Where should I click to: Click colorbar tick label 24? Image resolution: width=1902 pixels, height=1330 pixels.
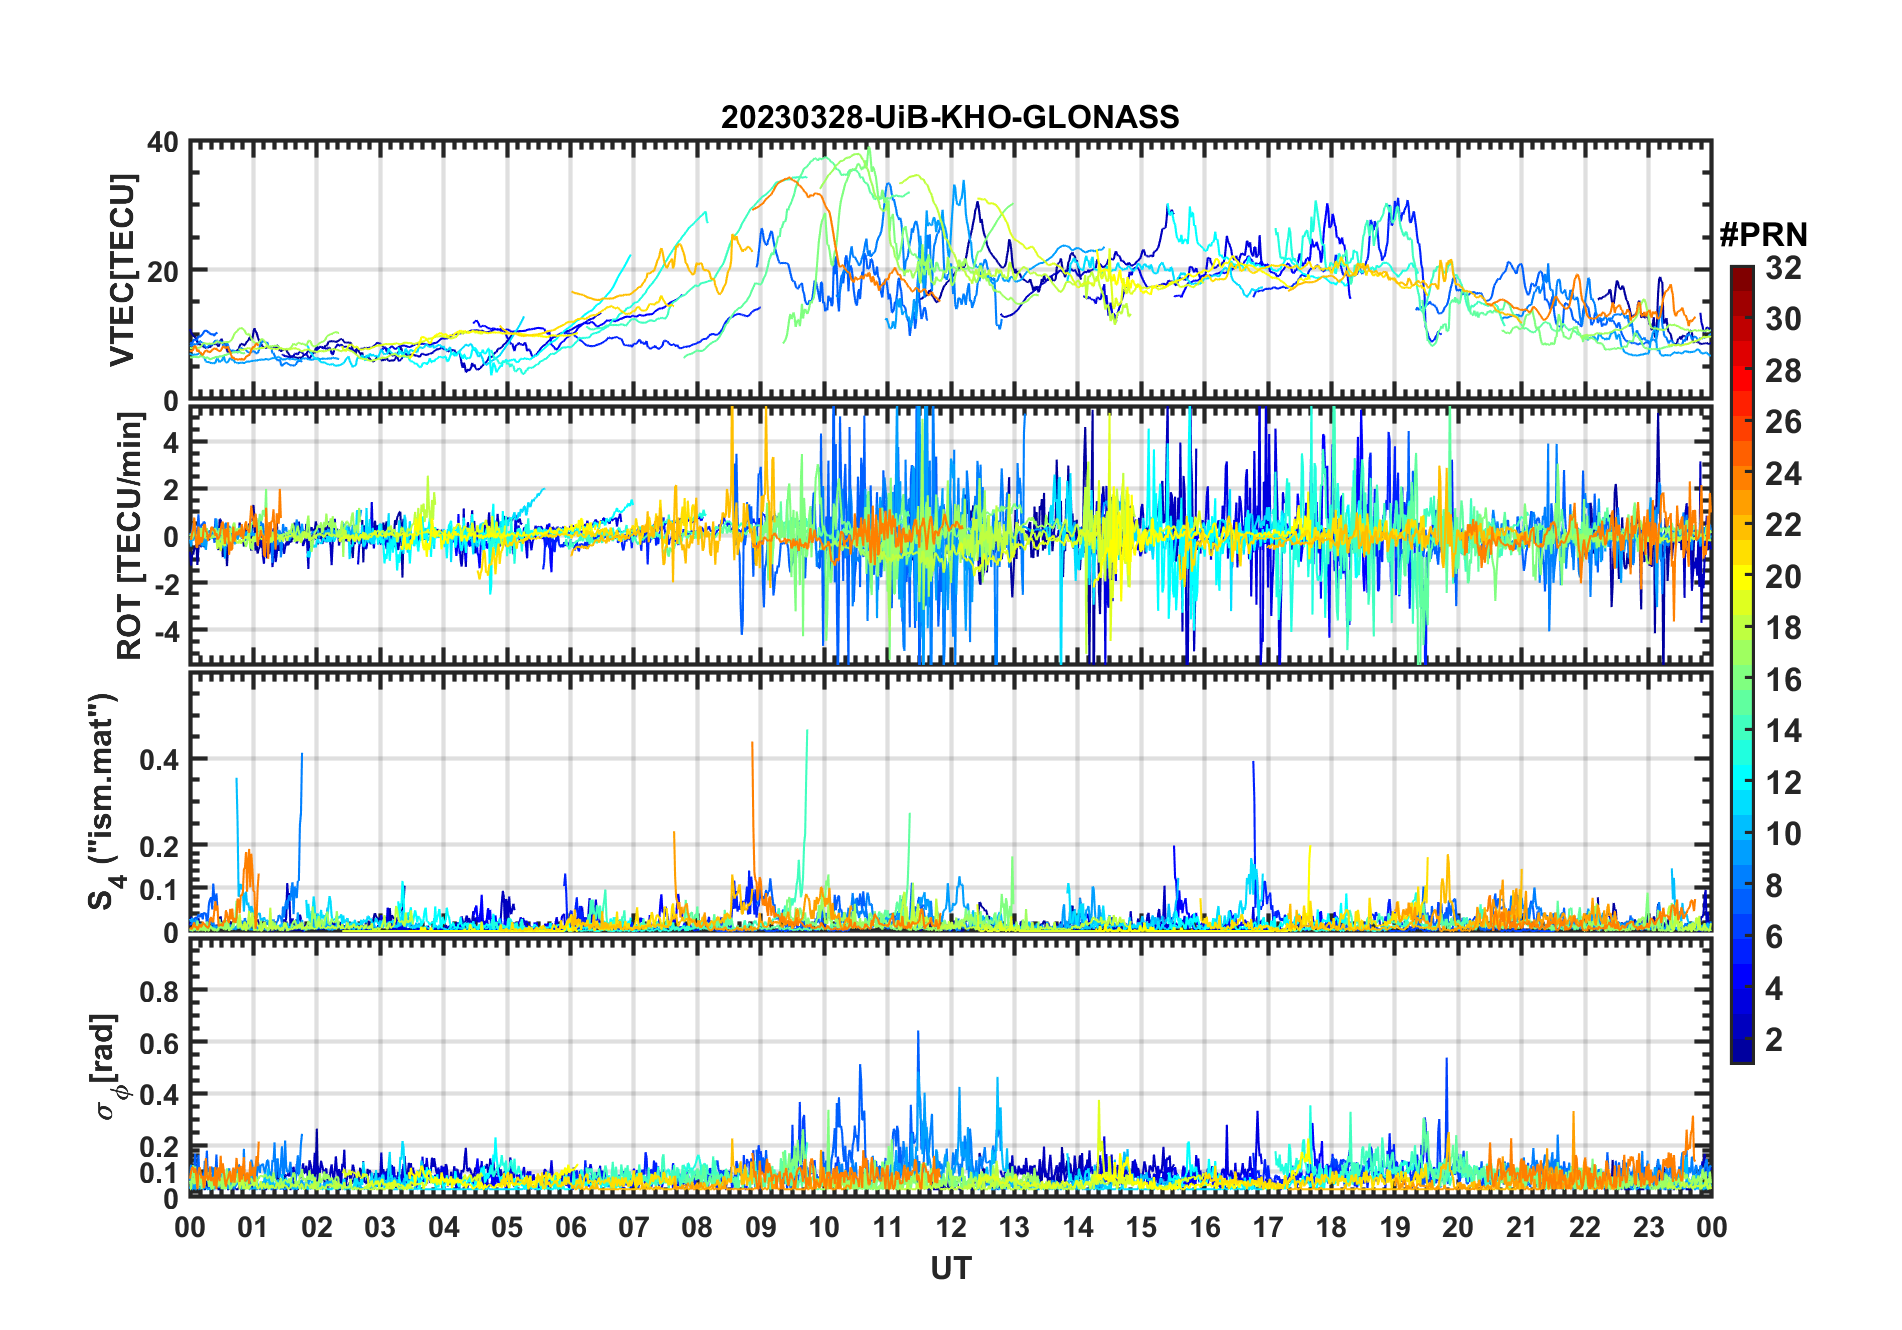1783,473
